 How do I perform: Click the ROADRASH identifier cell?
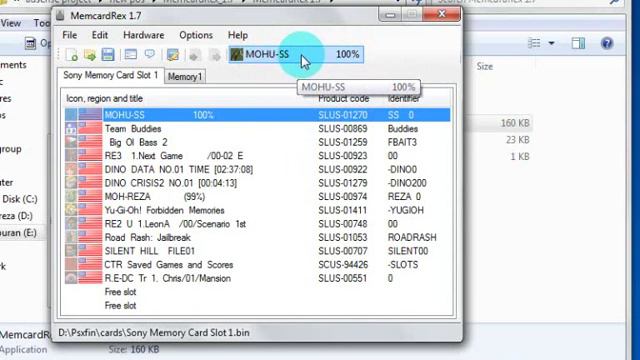412,238
